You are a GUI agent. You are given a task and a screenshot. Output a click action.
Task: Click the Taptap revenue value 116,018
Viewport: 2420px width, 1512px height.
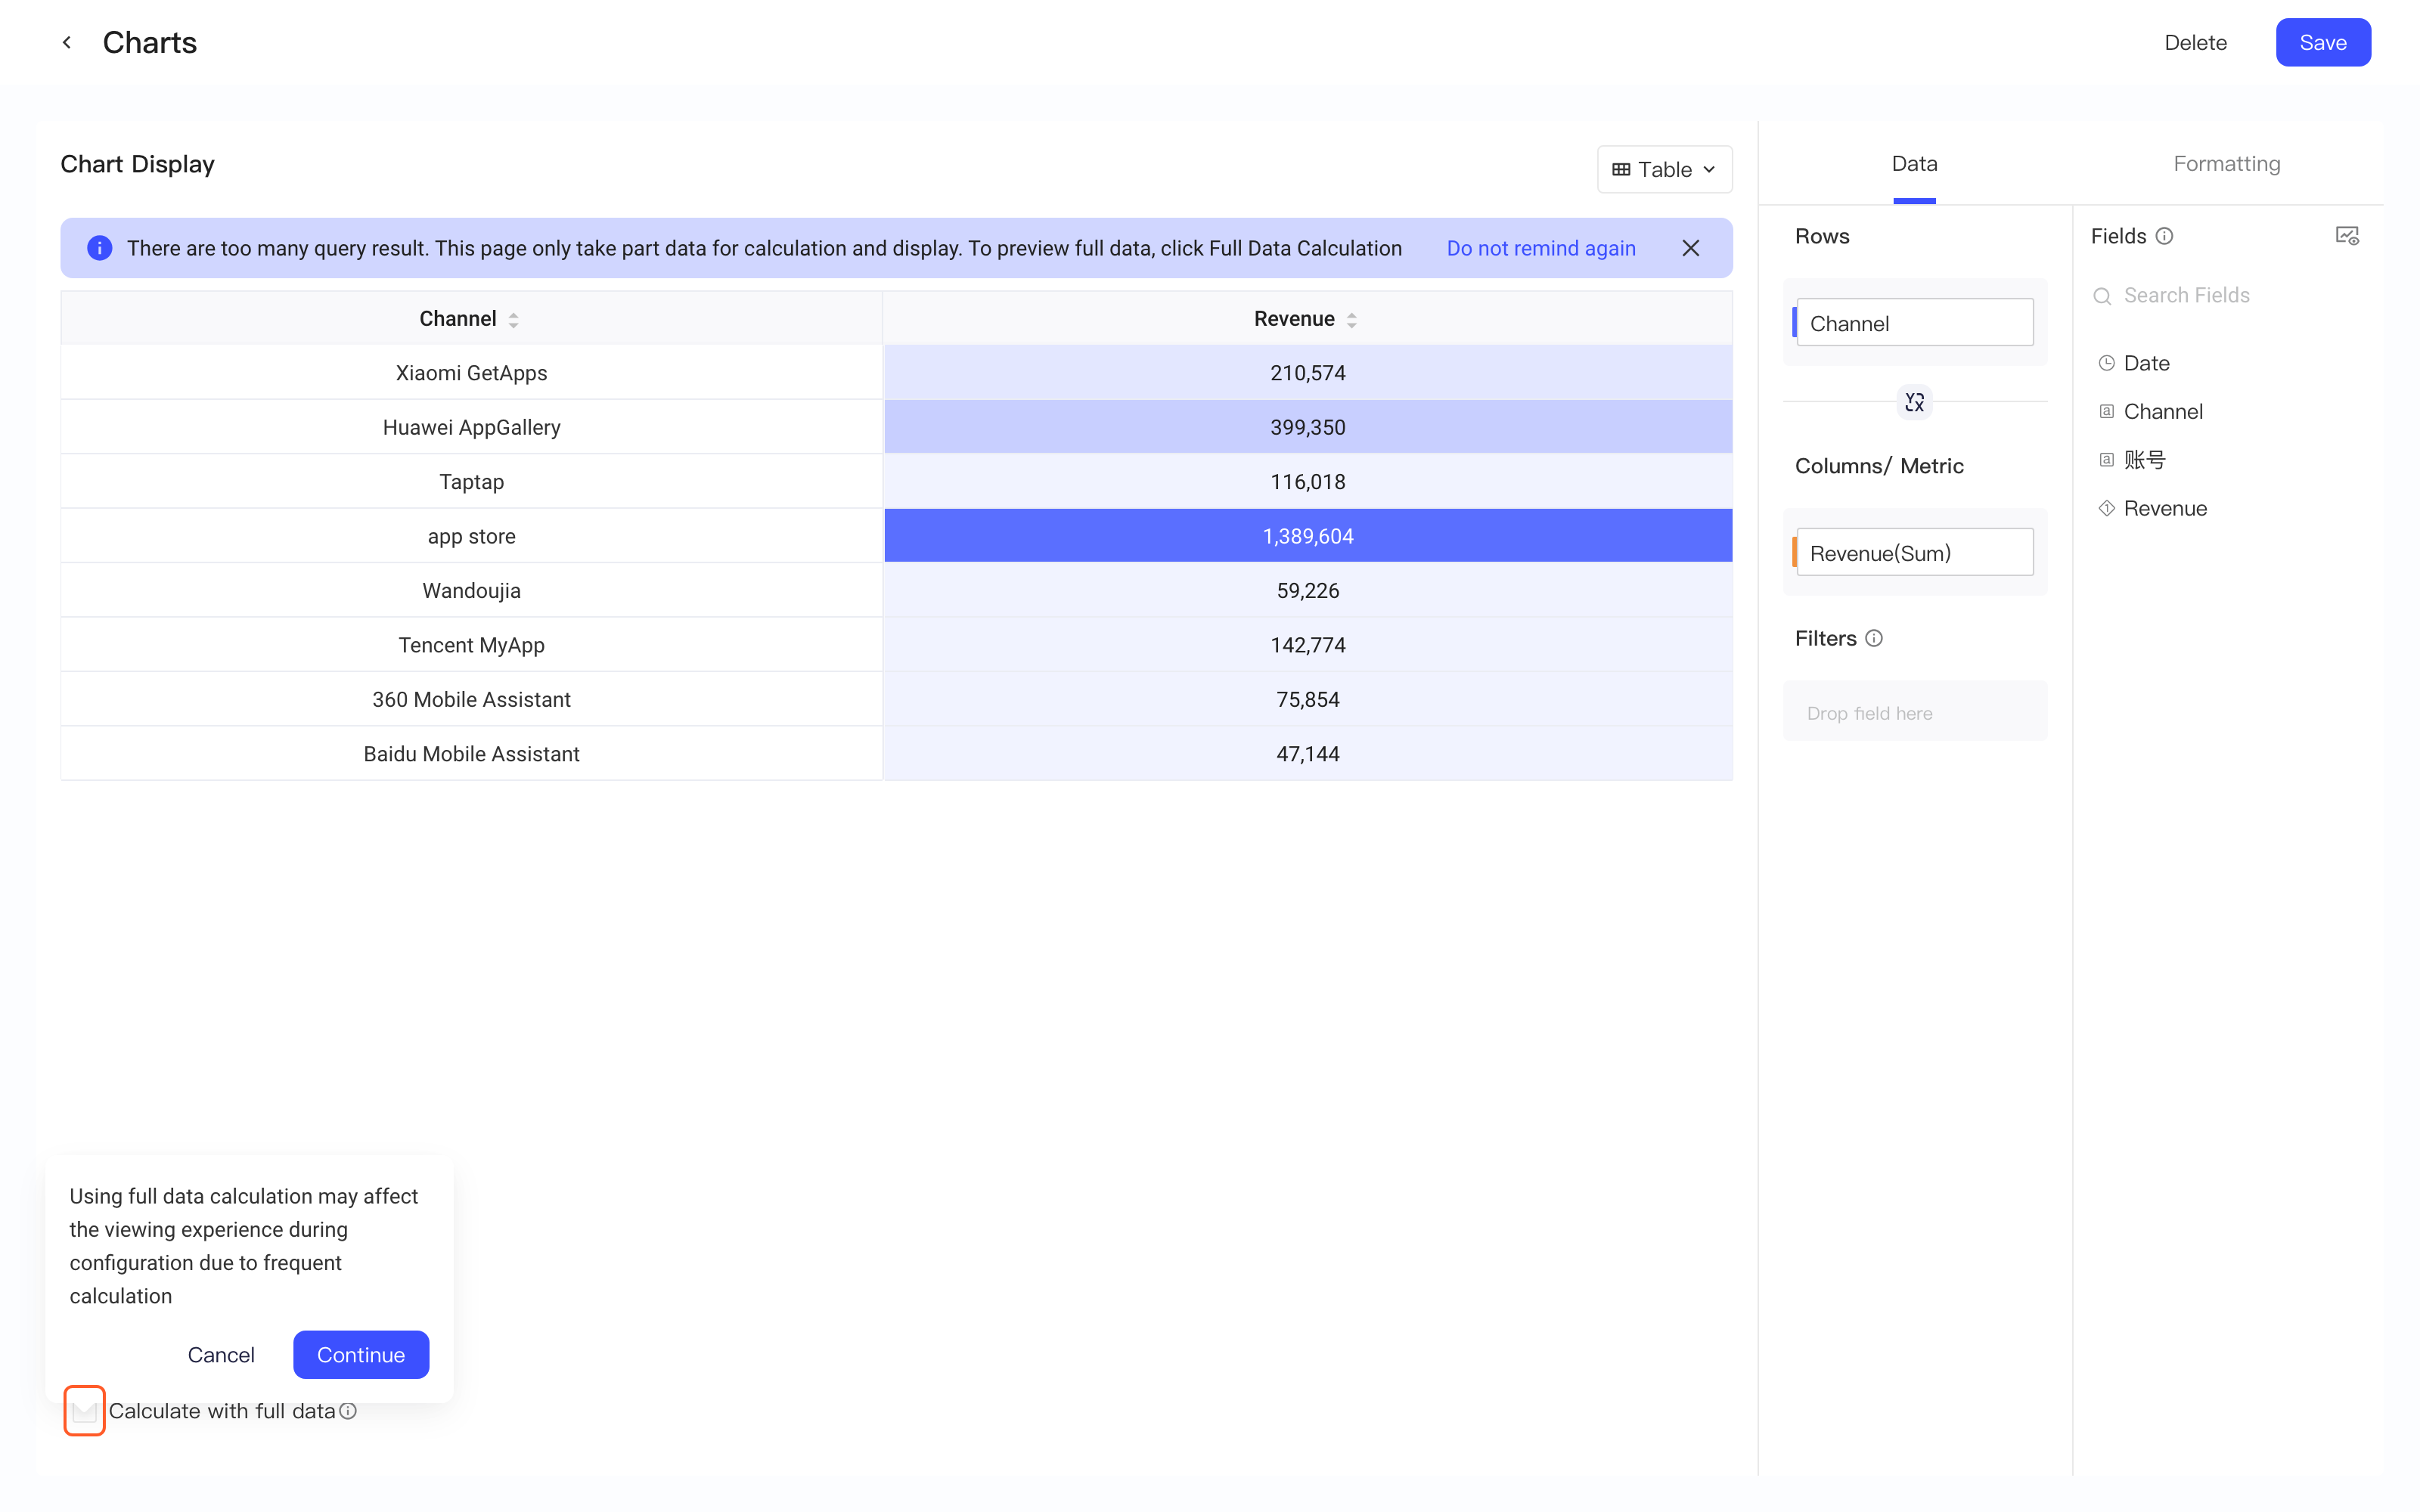(1307, 482)
